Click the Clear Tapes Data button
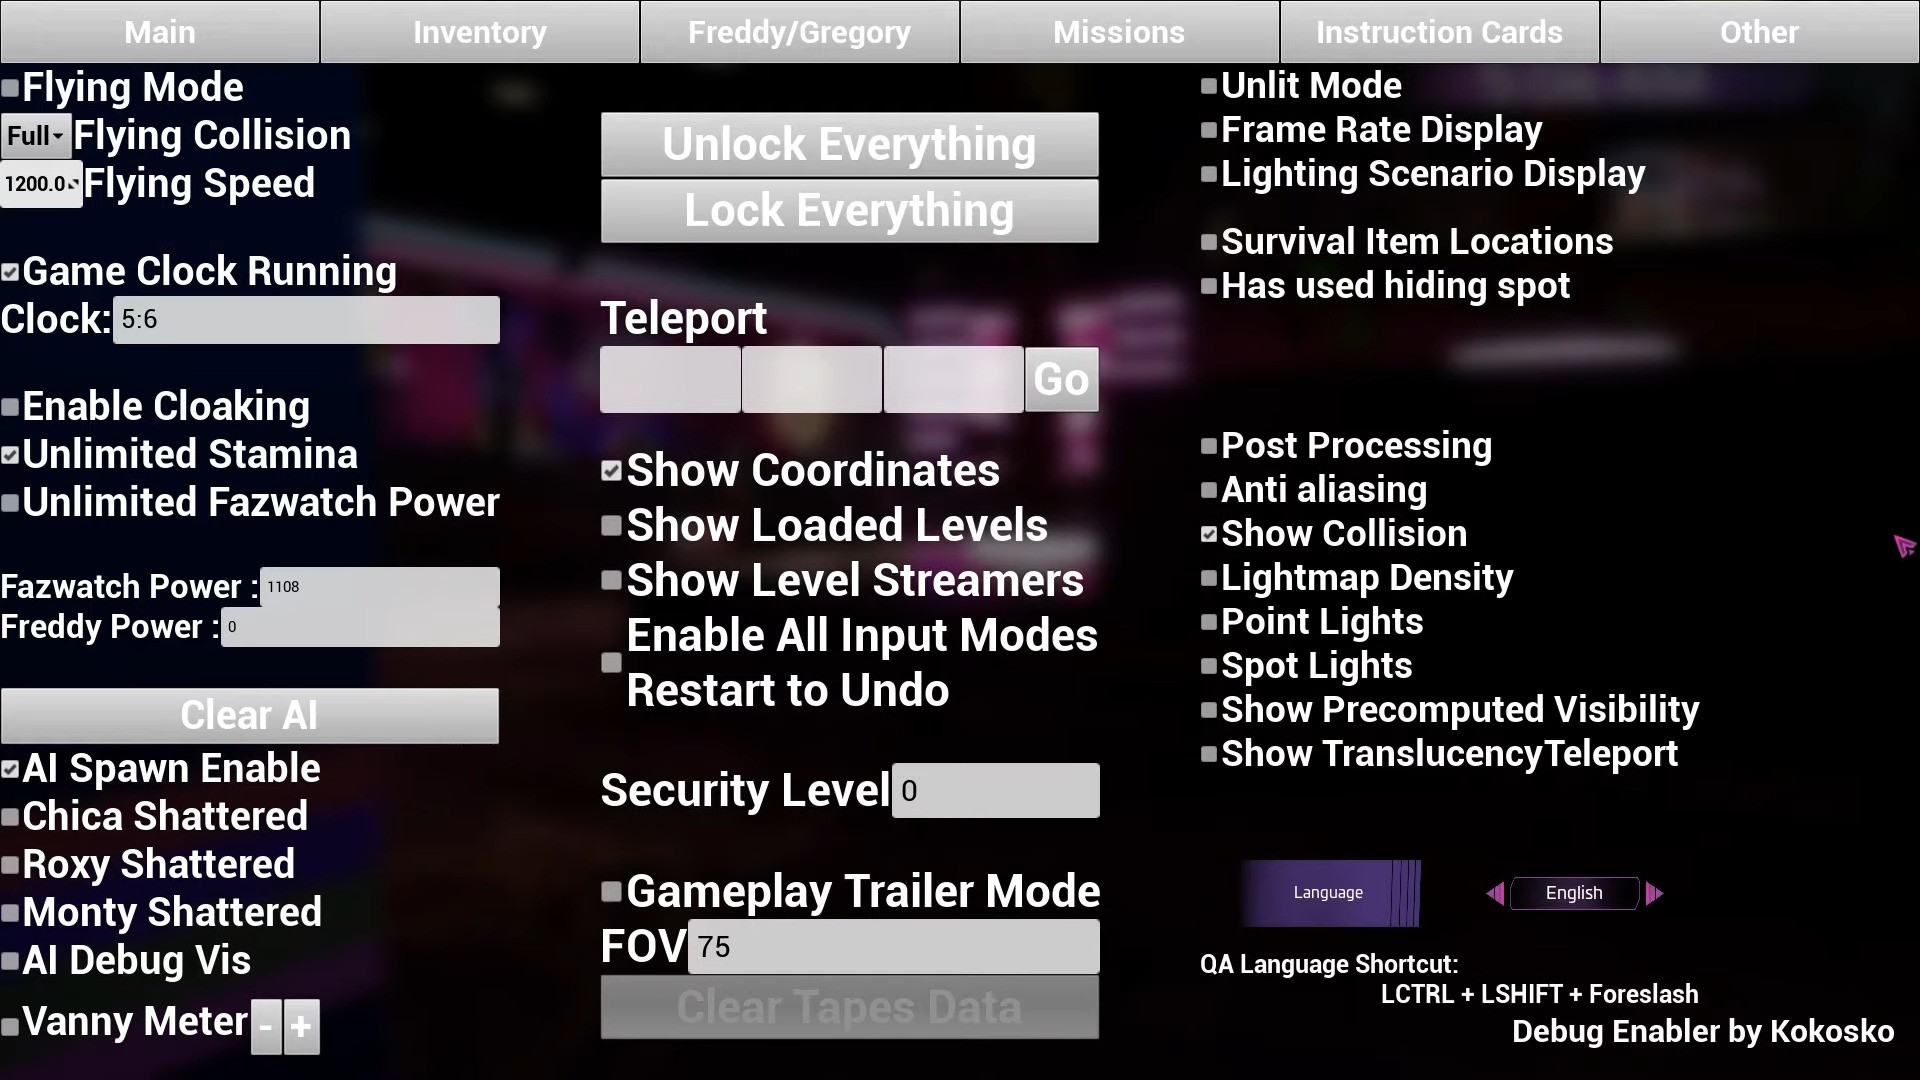 coord(848,1006)
